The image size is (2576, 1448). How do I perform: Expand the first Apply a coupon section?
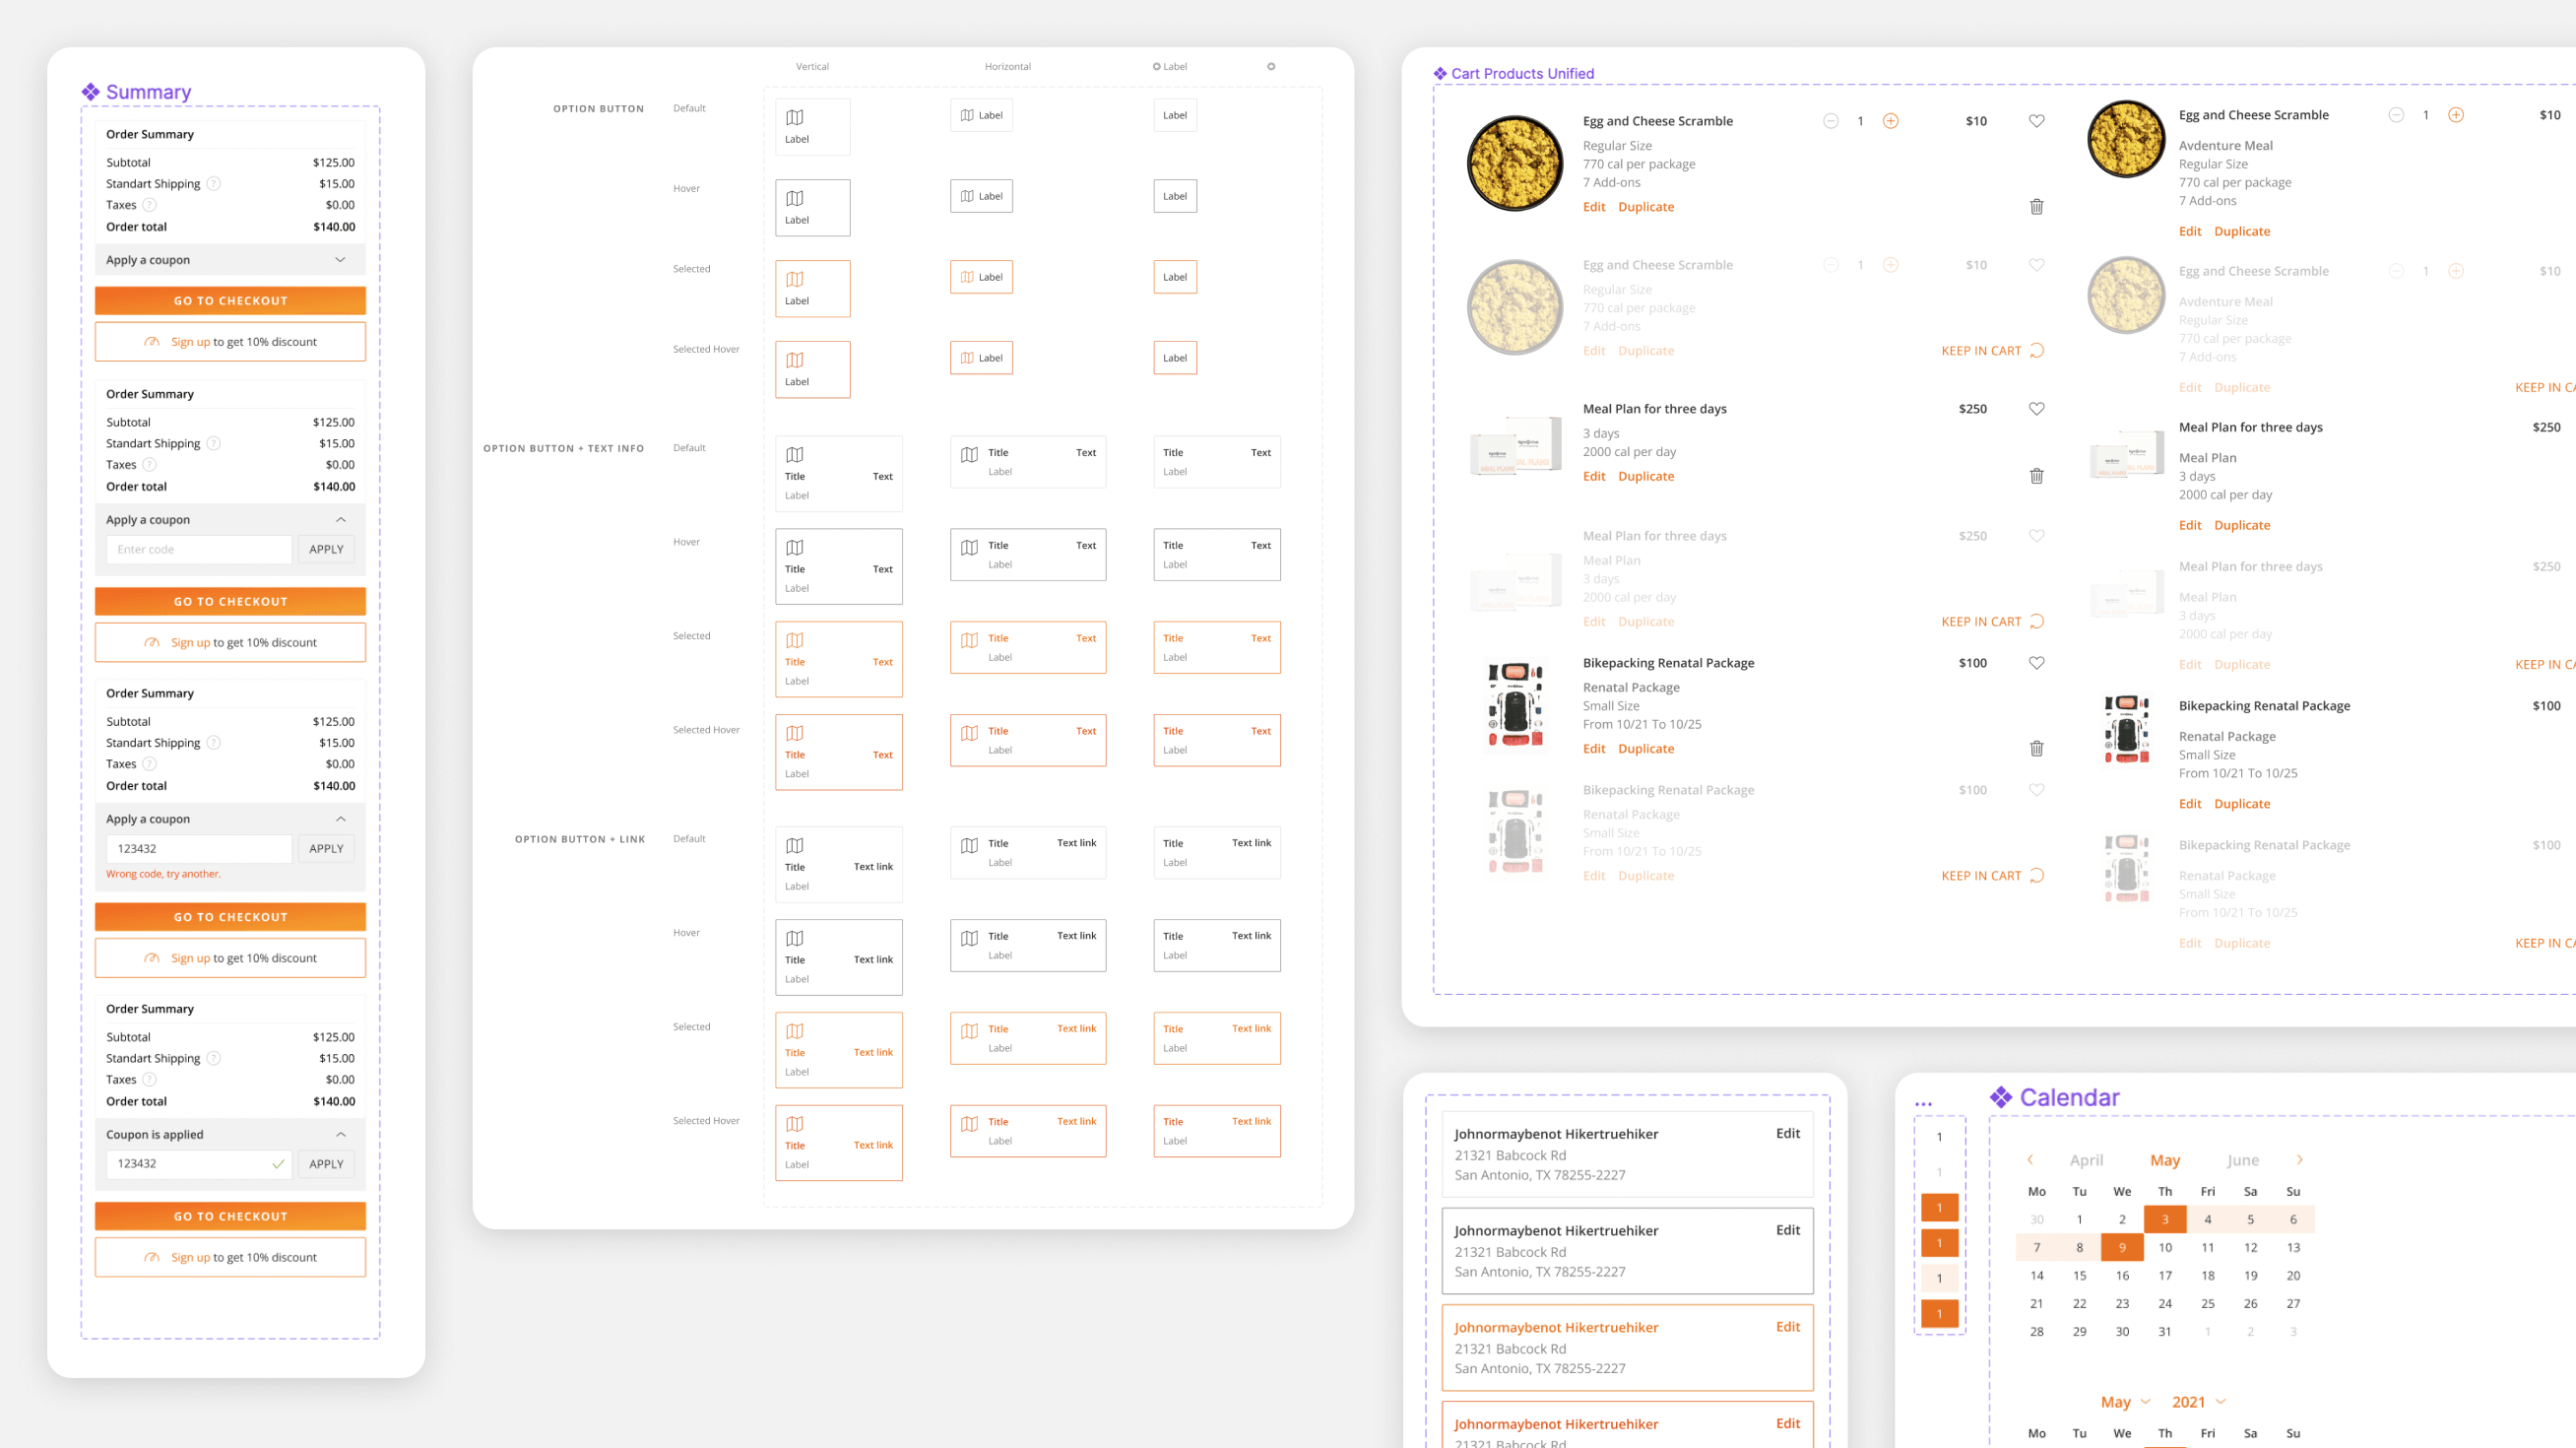coord(340,260)
